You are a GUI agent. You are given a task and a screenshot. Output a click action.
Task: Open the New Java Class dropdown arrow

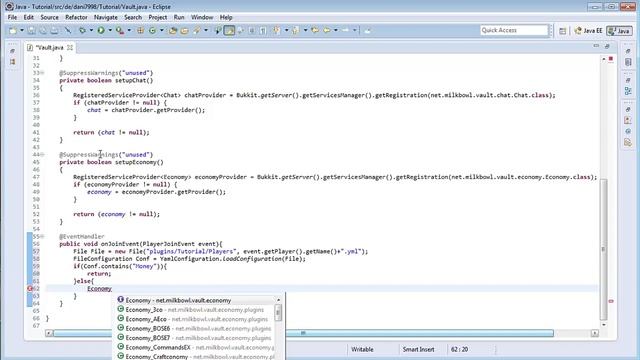[x=162, y=31]
